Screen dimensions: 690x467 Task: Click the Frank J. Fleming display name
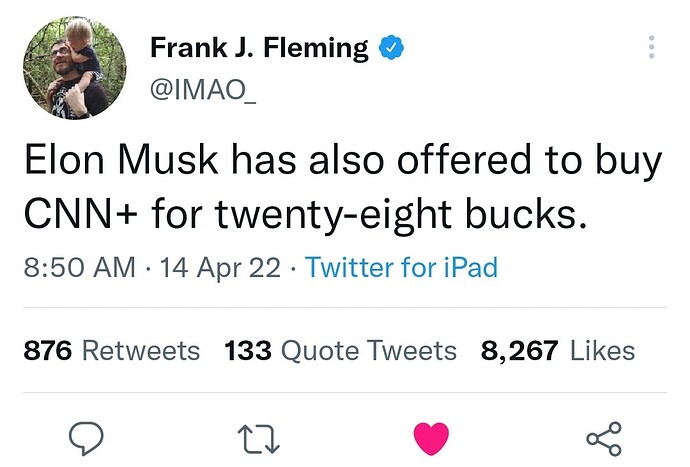click(260, 48)
